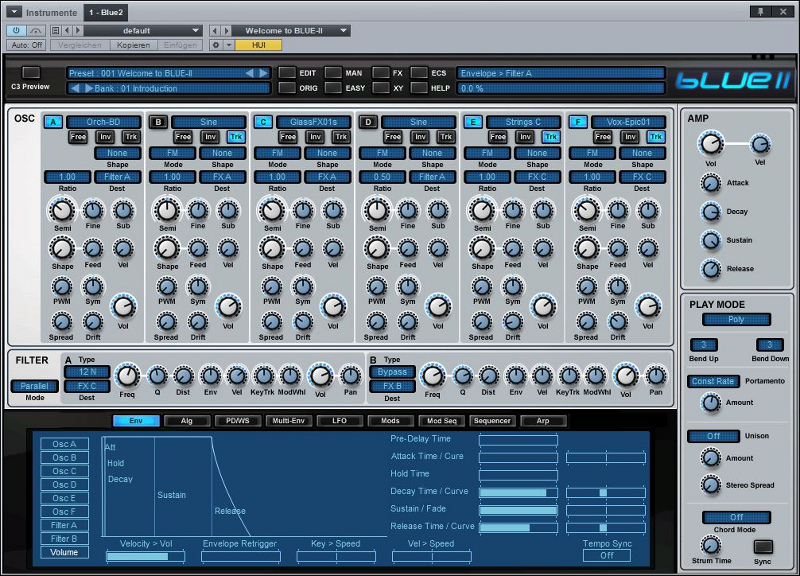This screenshot has width=800, height=576.
Task: Click Filter A Freq knob
Action: pos(127,377)
